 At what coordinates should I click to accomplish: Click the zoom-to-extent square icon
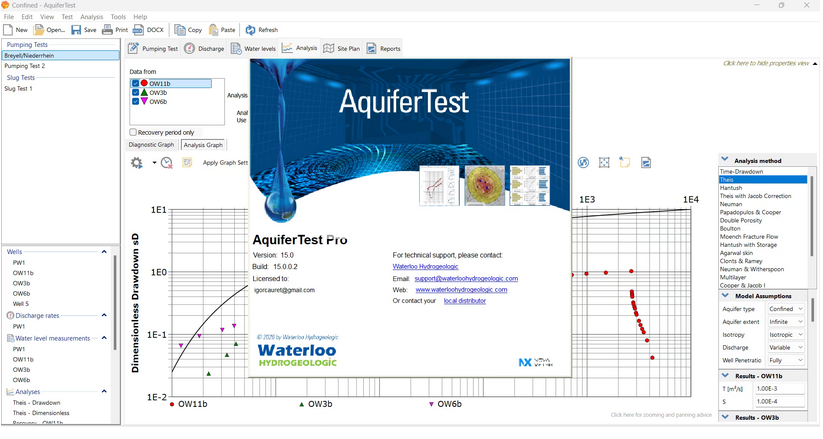(604, 163)
